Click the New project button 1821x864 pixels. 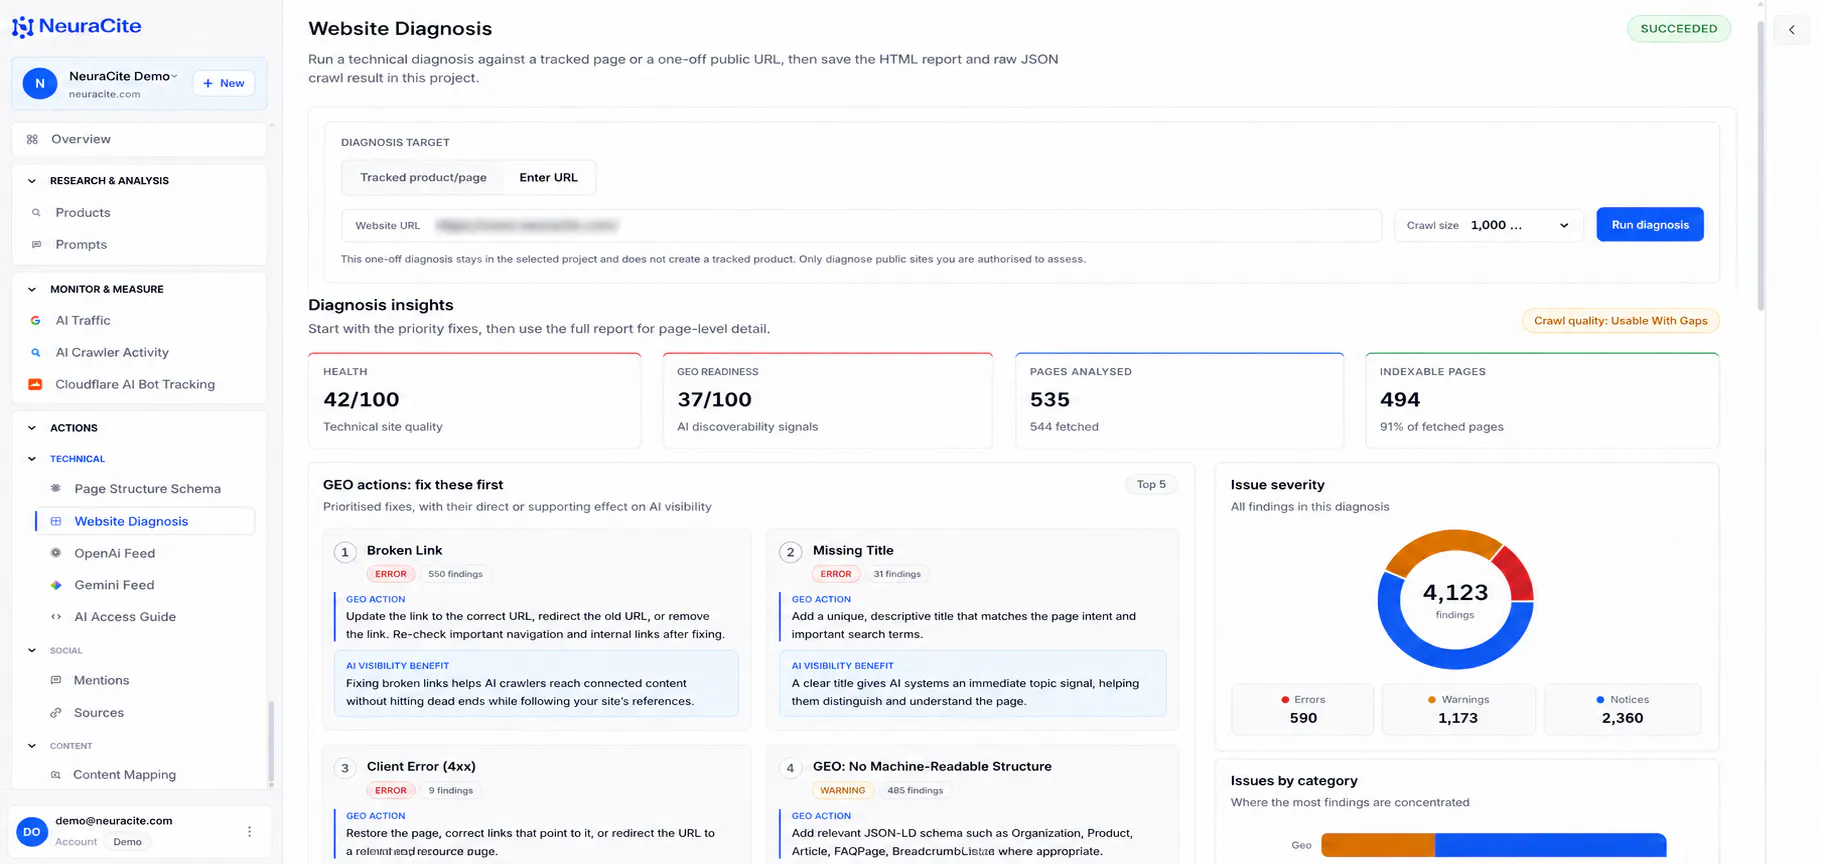pyautogui.click(x=223, y=83)
